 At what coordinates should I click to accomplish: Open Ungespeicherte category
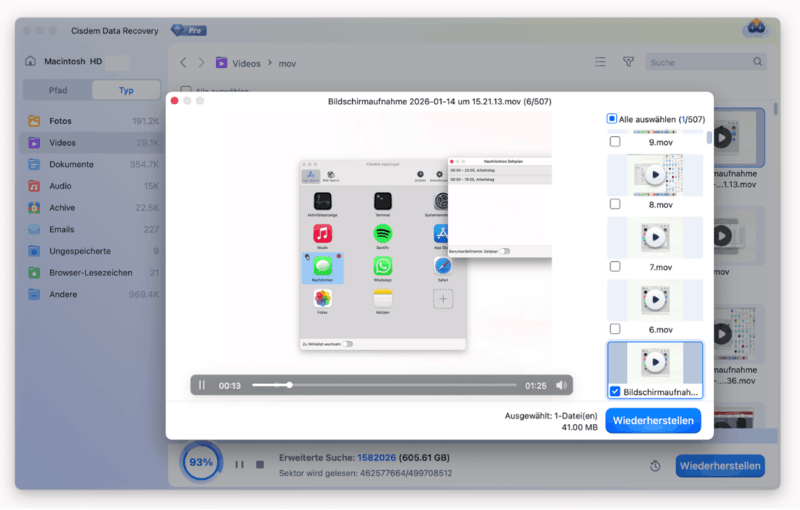tap(93, 251)
